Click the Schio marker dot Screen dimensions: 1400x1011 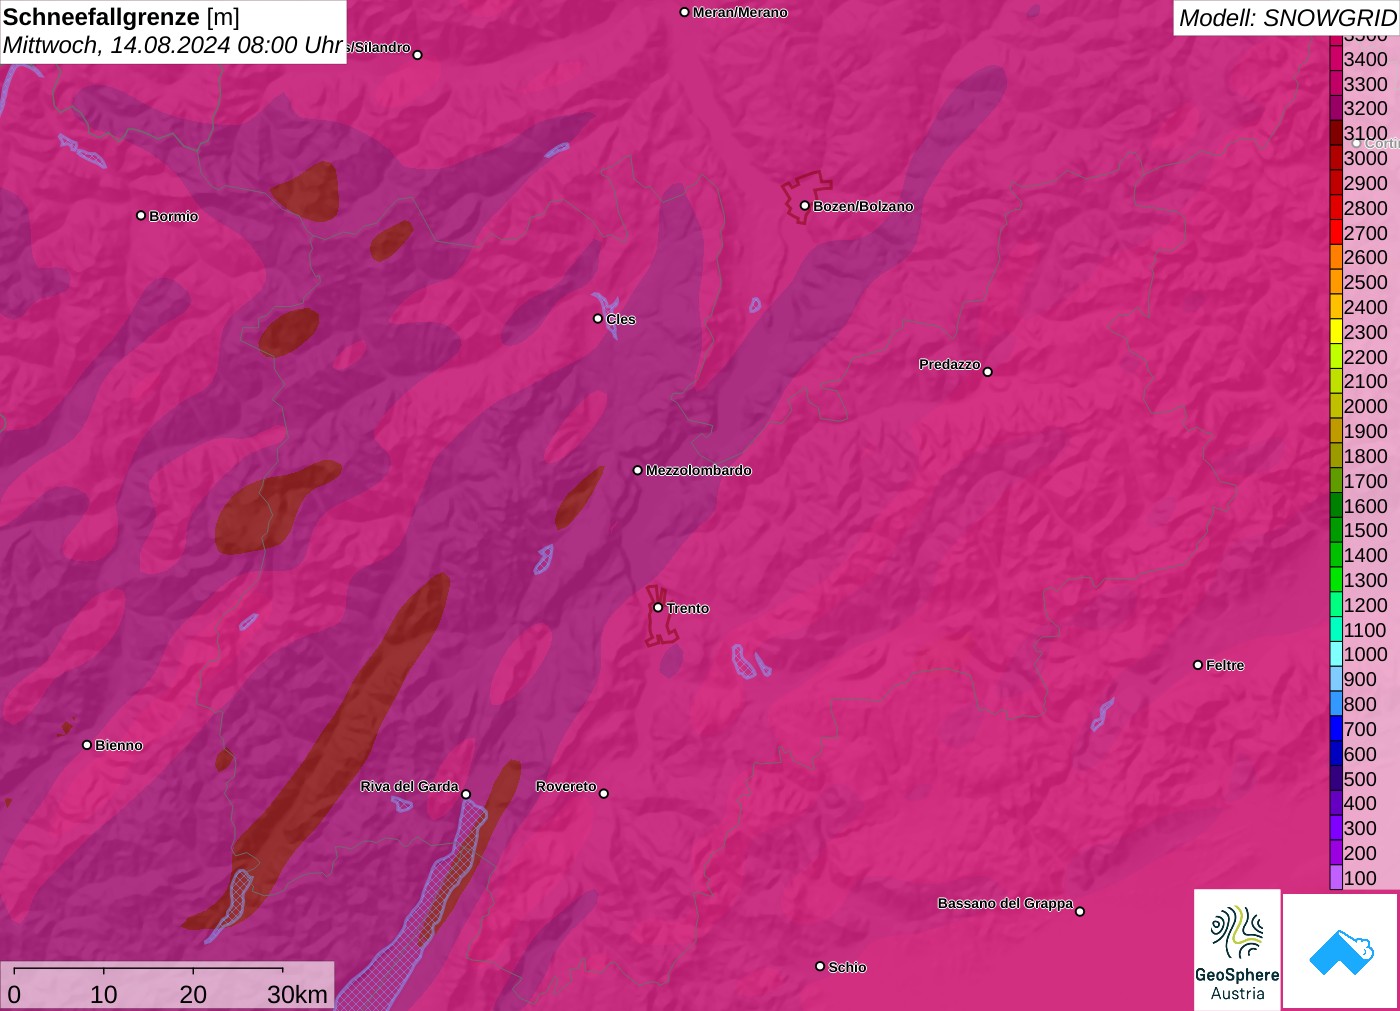[x=820, y=966]
